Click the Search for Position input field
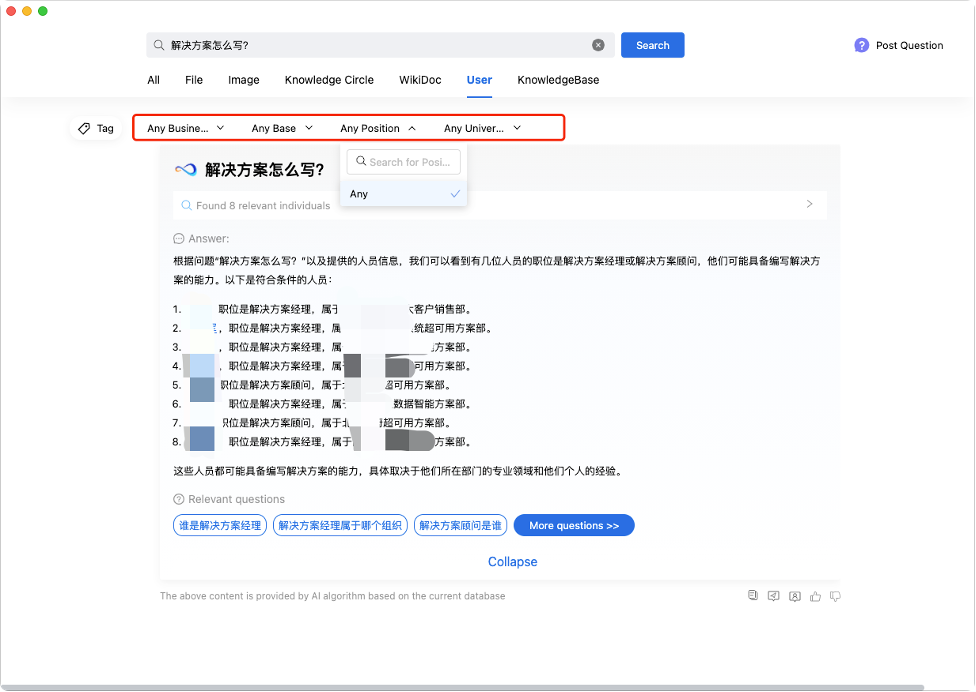The height and width of the screenshot is (692, 976). point(412,162)
